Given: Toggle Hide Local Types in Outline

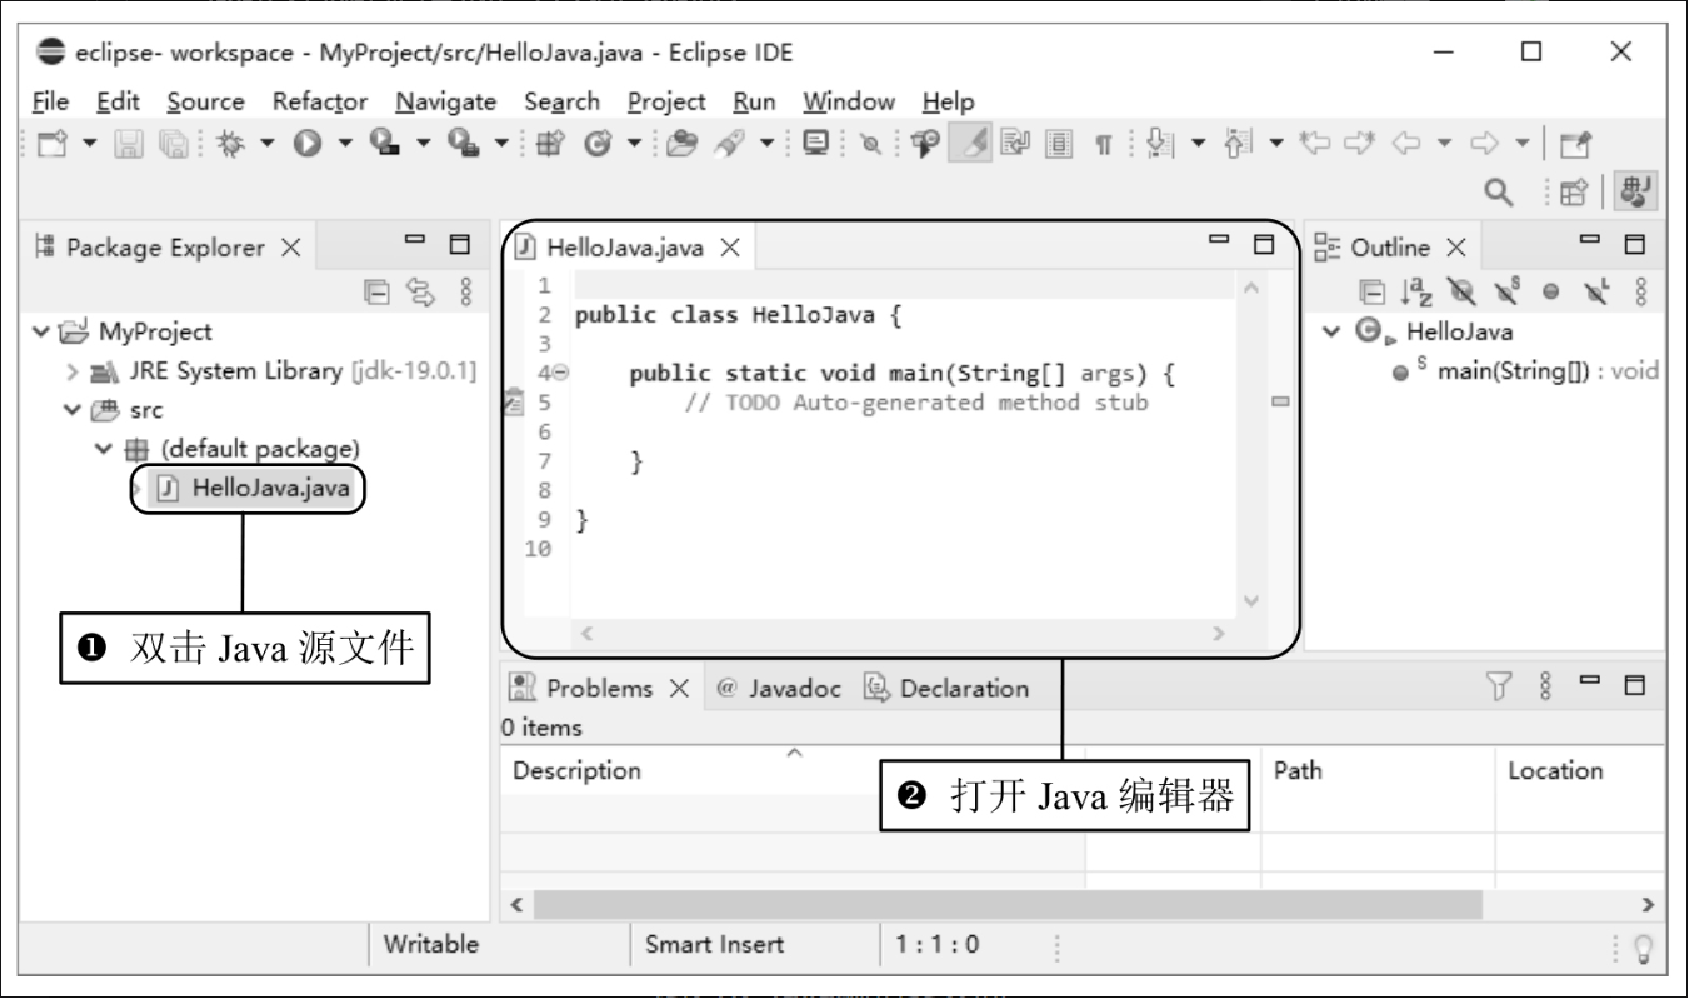Looking at the screenshot, I should pos(1596,292).
